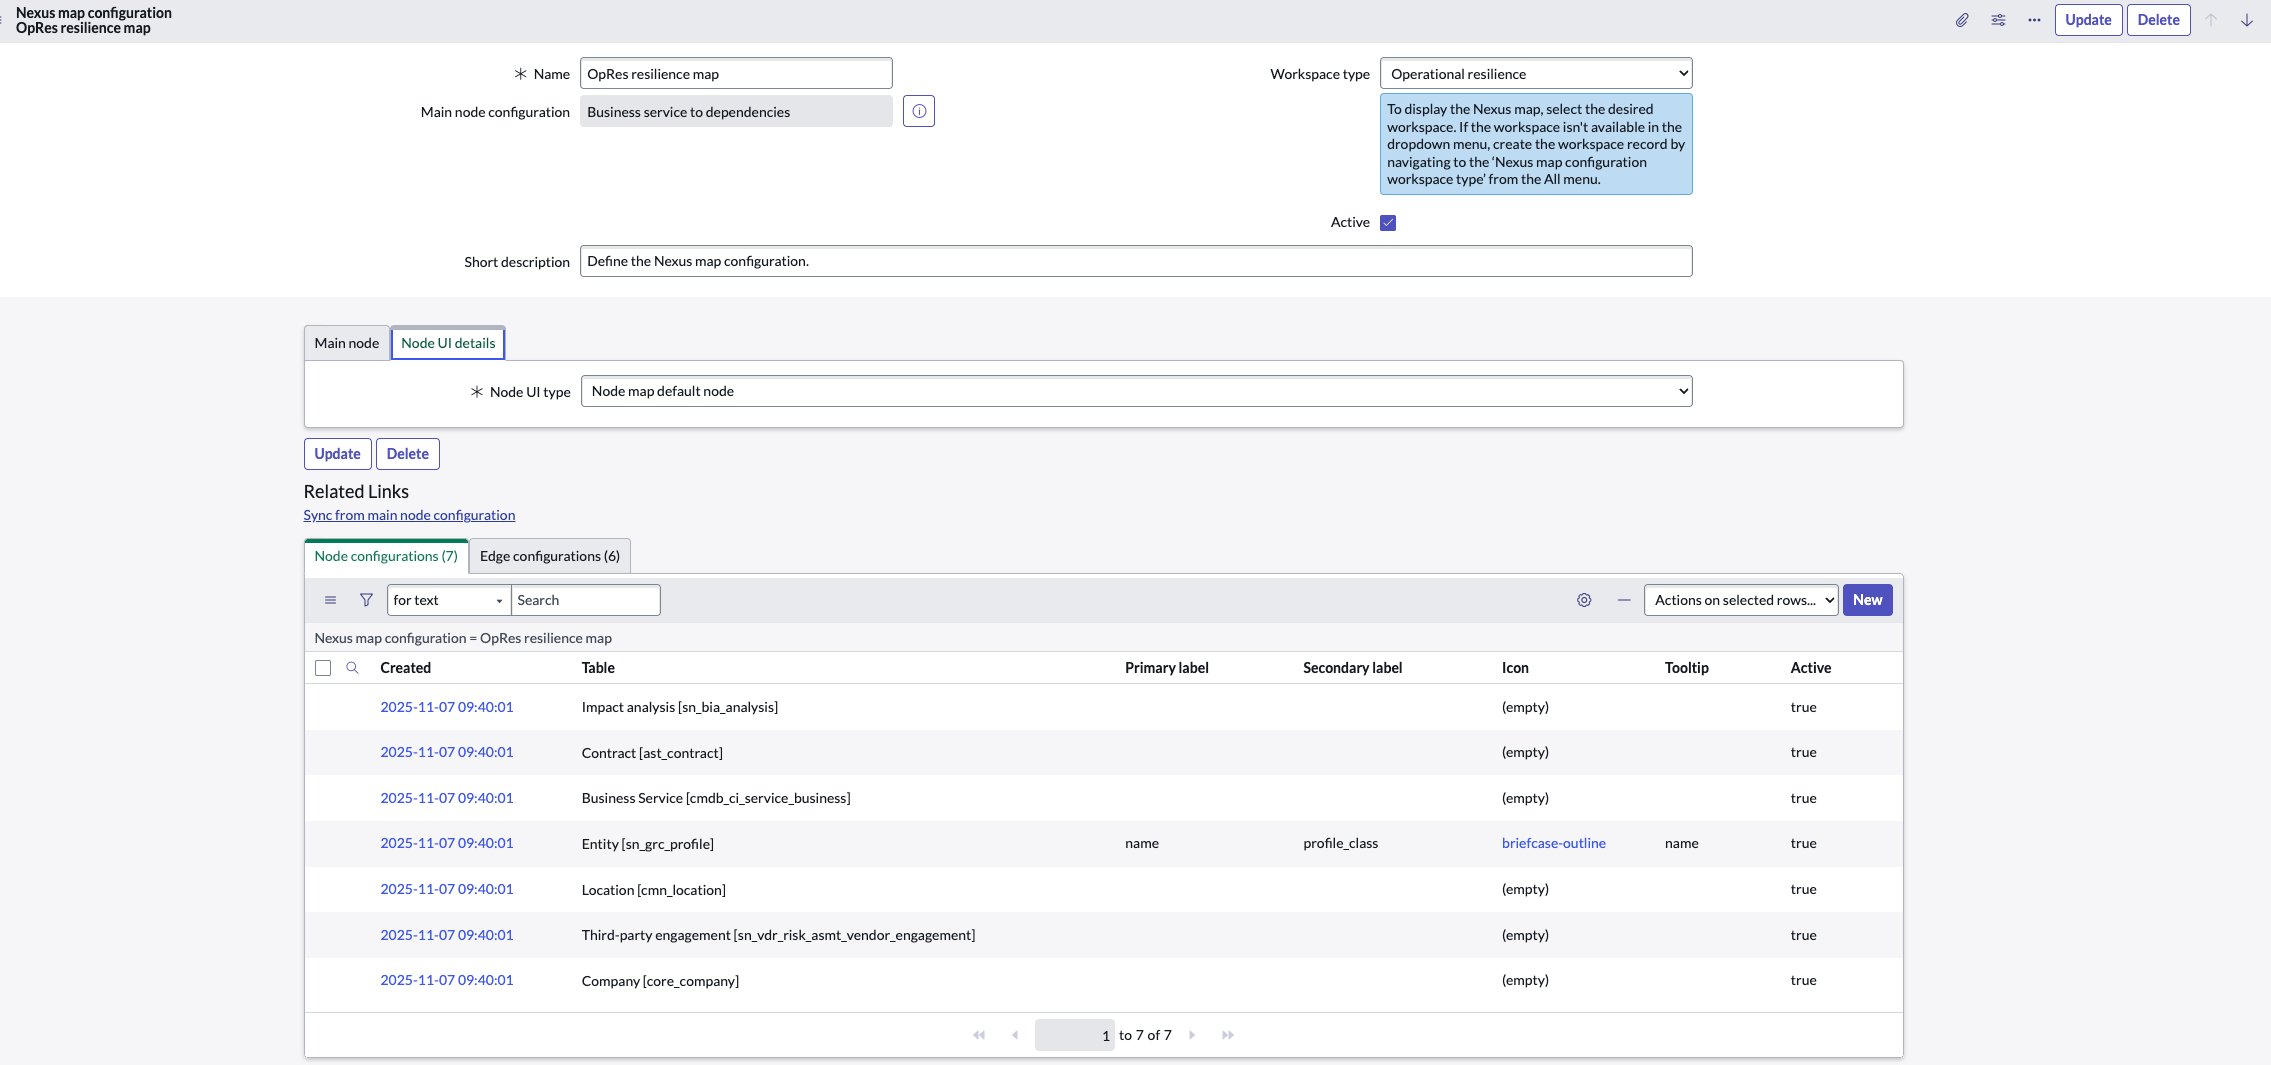Jump to first page of list
This screenshot has width=2271, height=1065.
click(x=979, y=1035)
